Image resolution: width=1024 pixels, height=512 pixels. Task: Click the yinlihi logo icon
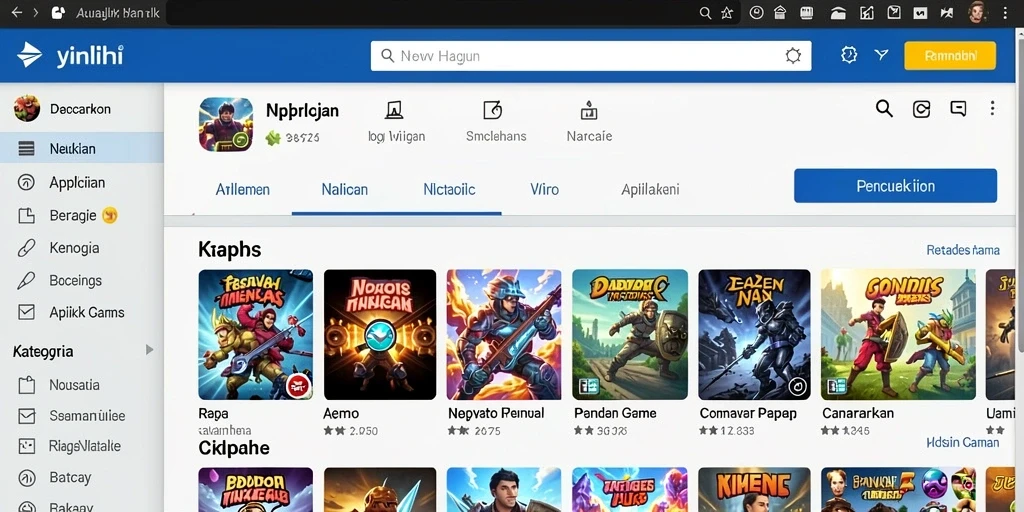(29, 56)
